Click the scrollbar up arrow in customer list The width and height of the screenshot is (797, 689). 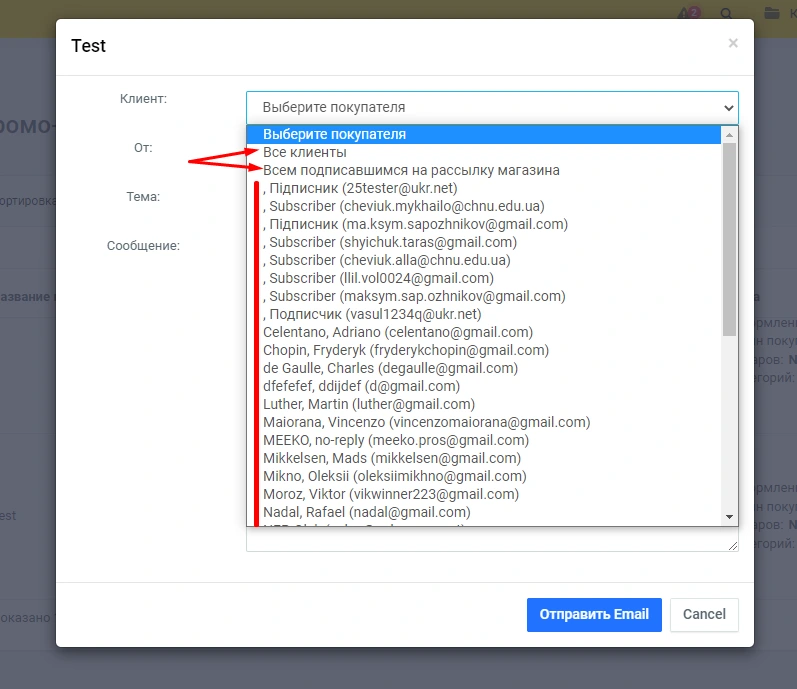729,134
